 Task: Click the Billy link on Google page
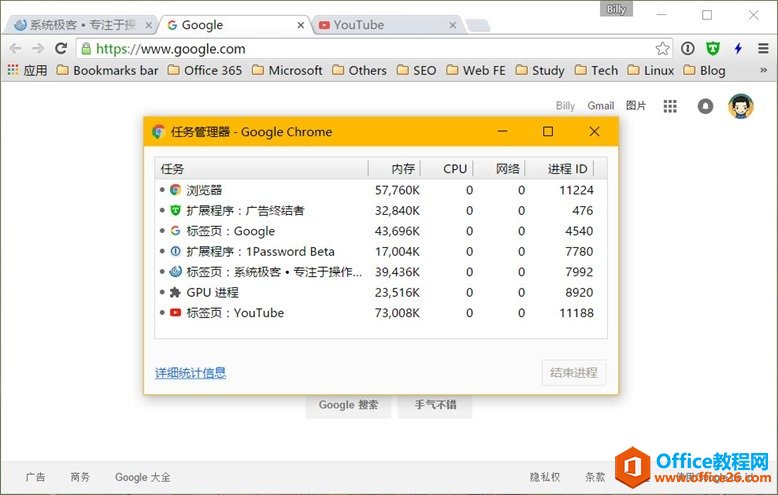[565, 106]
